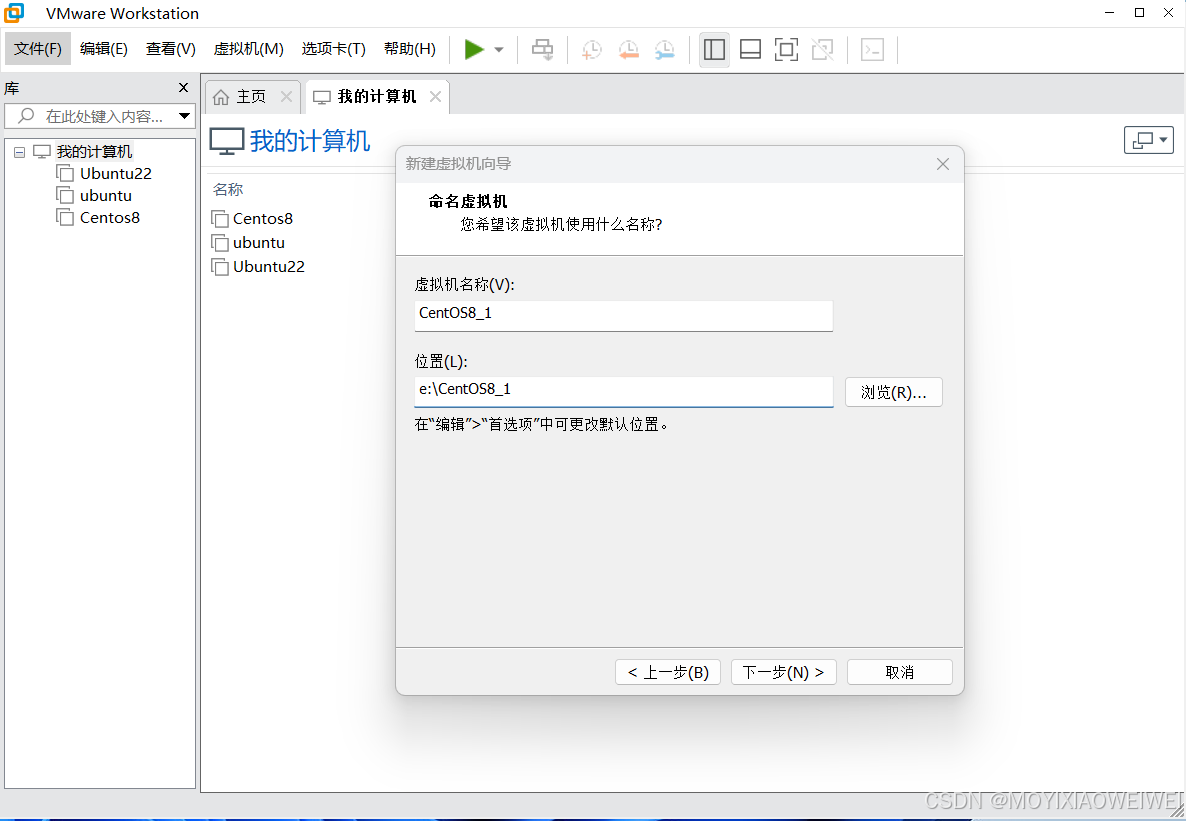Switch to the 主页 tab
Image resolution: width=1186 pixels, height=821 pixels.
click(x=248, y=96)
